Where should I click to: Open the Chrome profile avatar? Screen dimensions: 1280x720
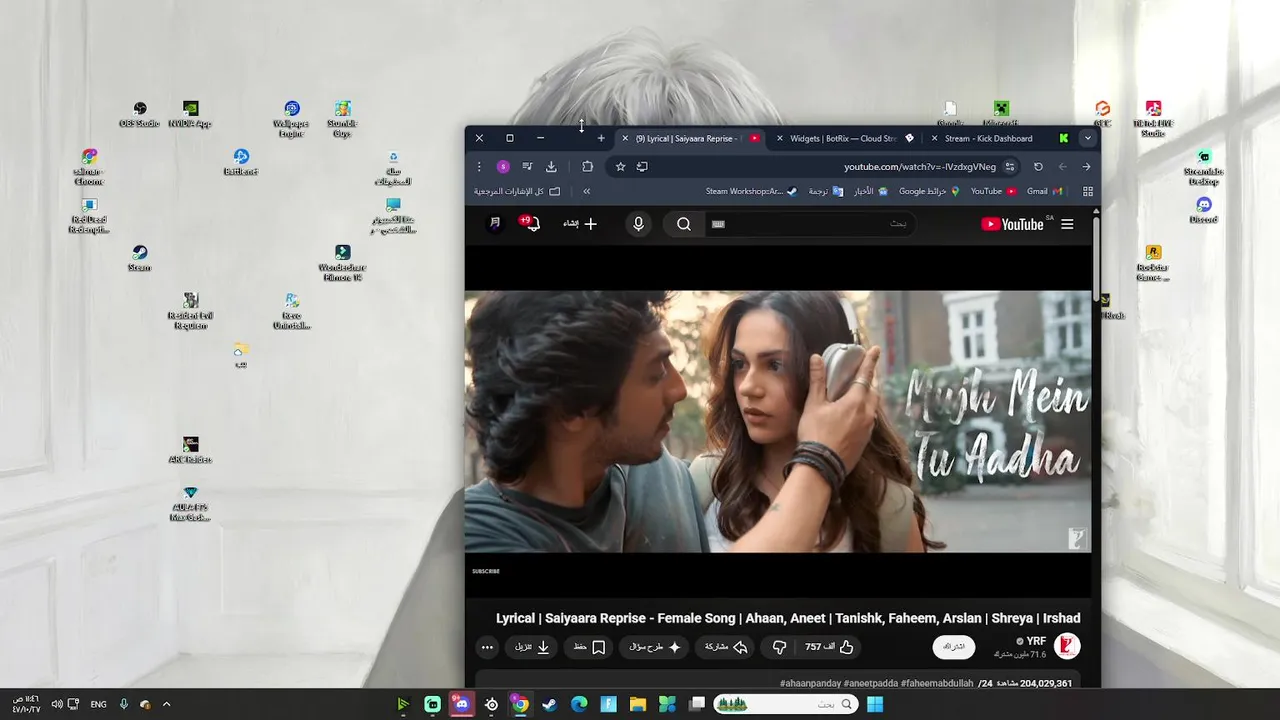pos(503,167)
